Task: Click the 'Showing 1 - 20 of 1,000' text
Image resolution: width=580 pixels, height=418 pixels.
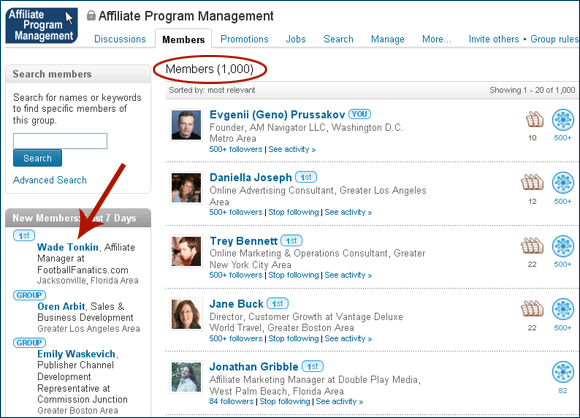Action: click(532, 90)
